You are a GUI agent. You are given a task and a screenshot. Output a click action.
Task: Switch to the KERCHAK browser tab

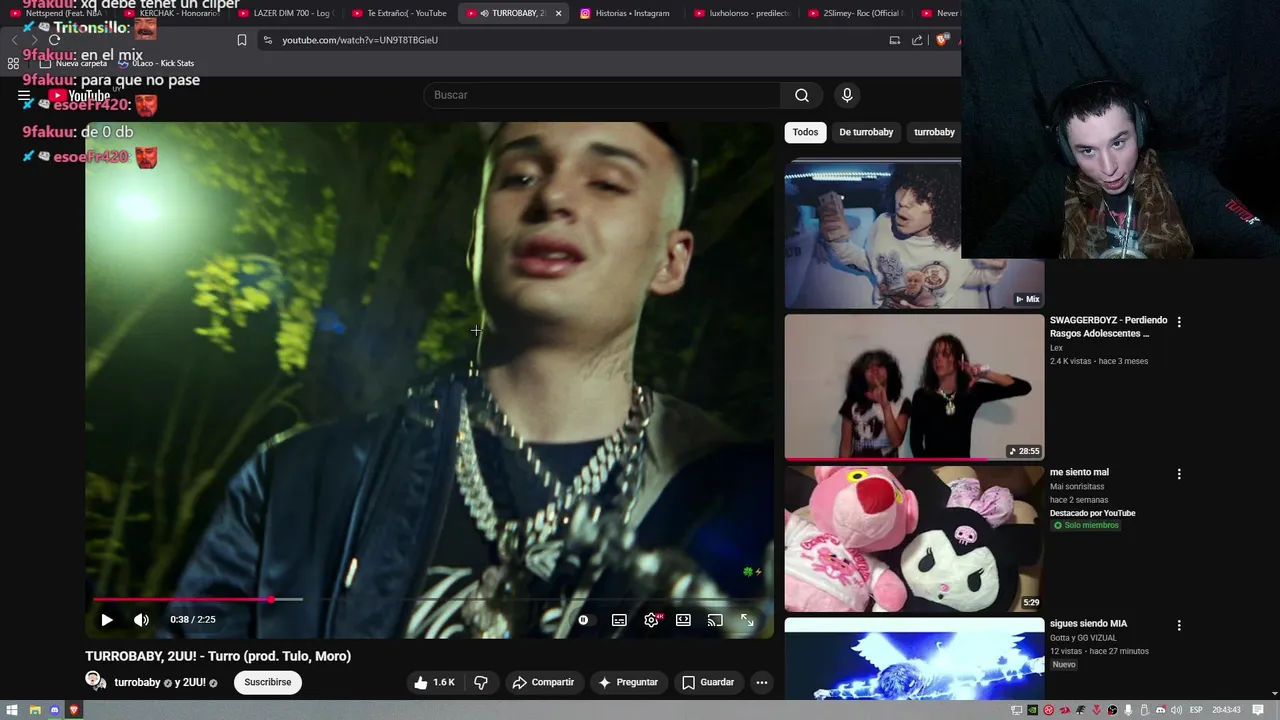point(171,13)
